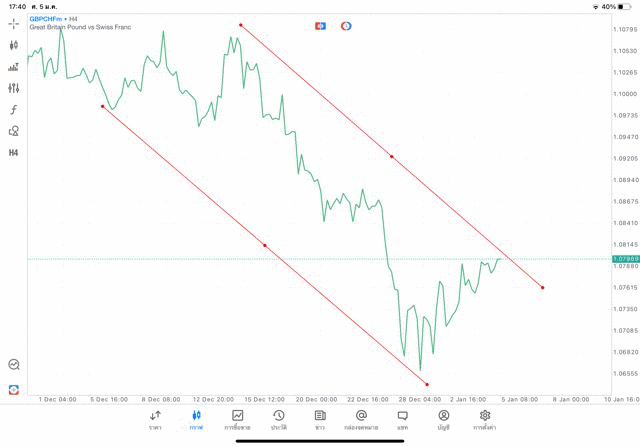640x447 pixels.
Task: Select the upper red trendline midpoint handle
Action: coord(391,157)
